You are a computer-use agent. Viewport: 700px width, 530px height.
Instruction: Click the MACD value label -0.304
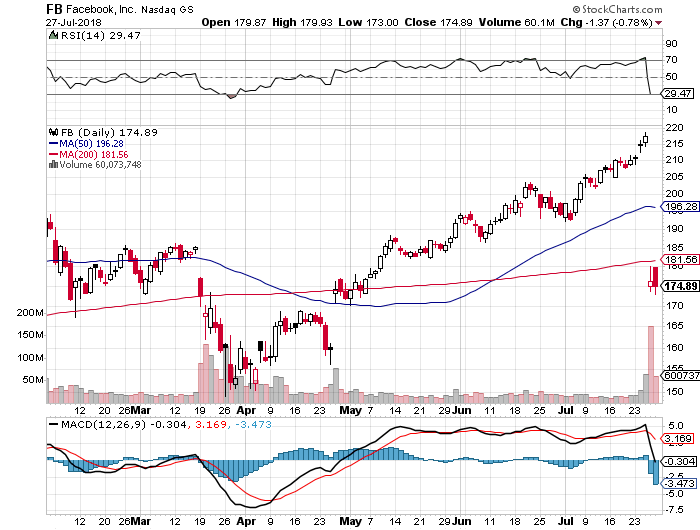click(680, 461)
